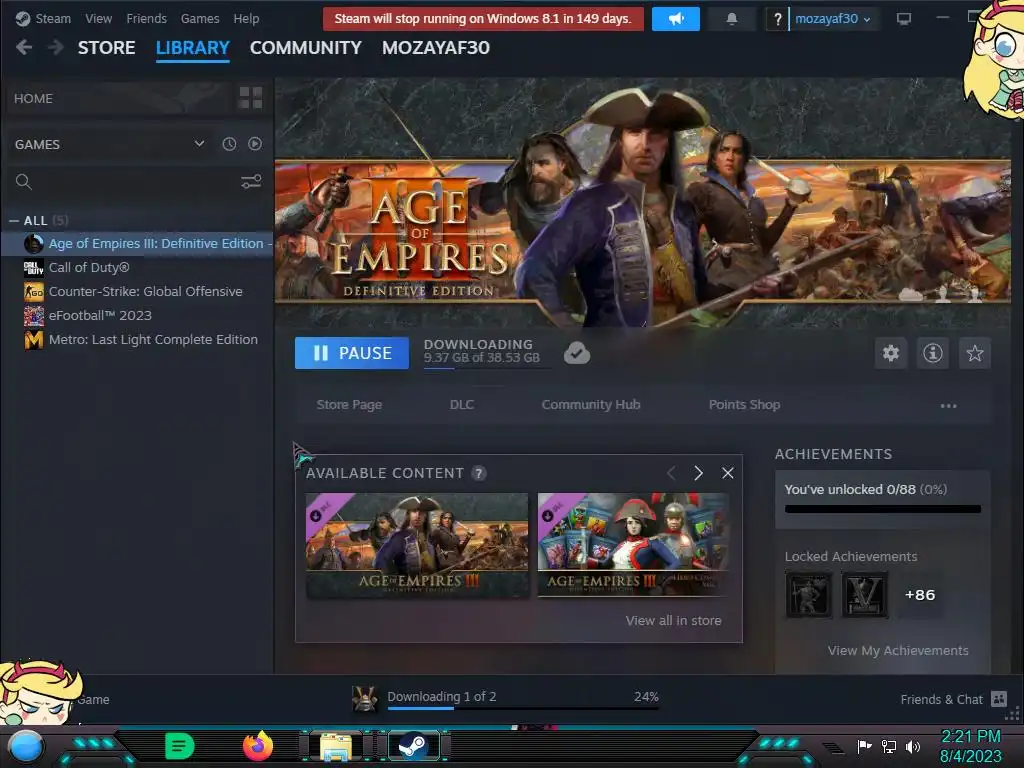Click View My Achievements
This screenshot has width=1024, height=768.
tap(898, 650)
